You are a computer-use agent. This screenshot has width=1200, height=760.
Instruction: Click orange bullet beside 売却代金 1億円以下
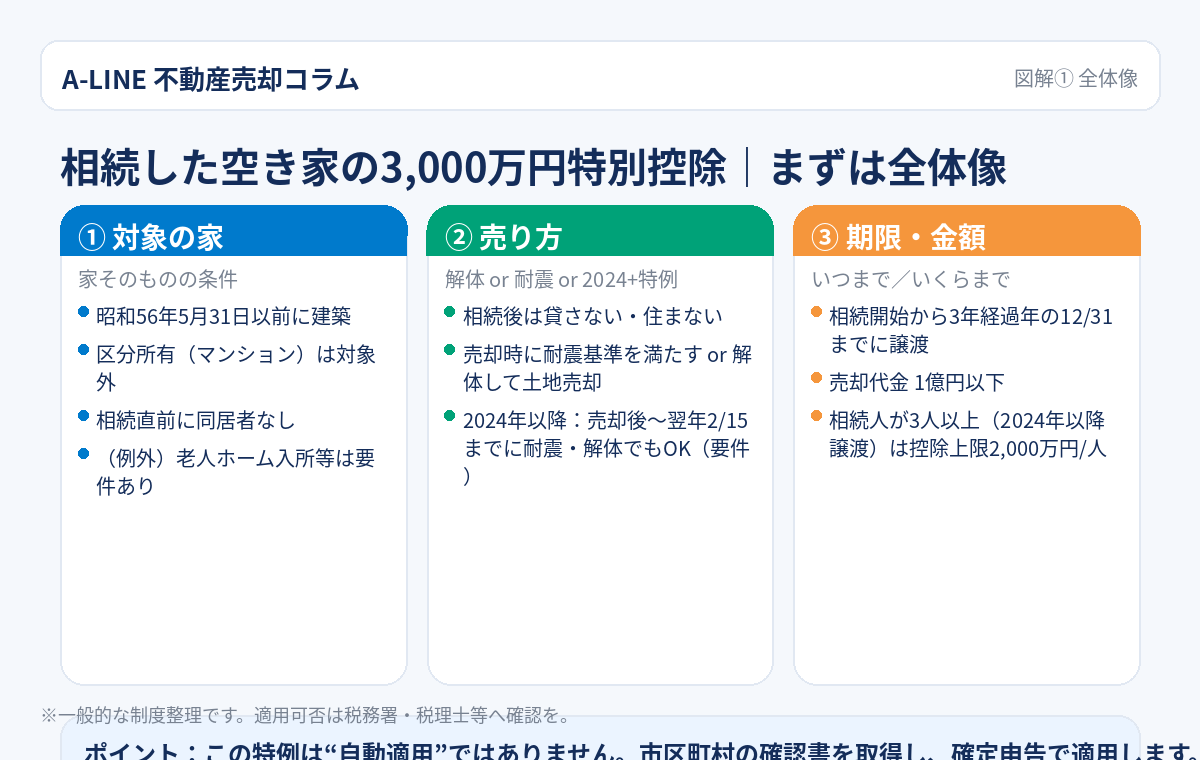[816, 378]
